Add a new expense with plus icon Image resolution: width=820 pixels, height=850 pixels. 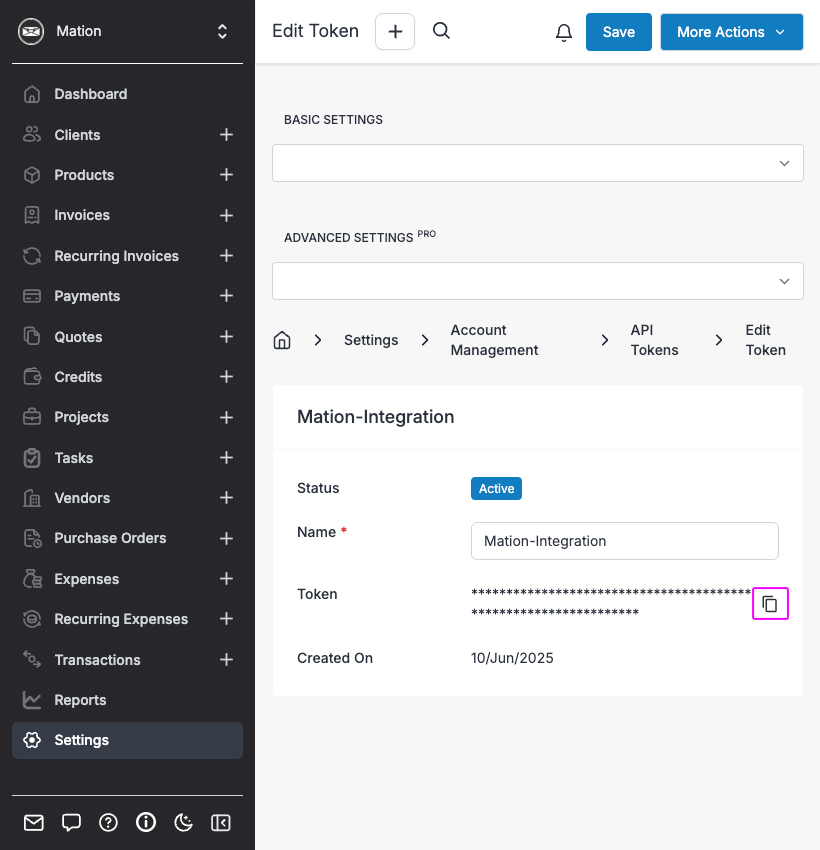[x=227, y=579]
